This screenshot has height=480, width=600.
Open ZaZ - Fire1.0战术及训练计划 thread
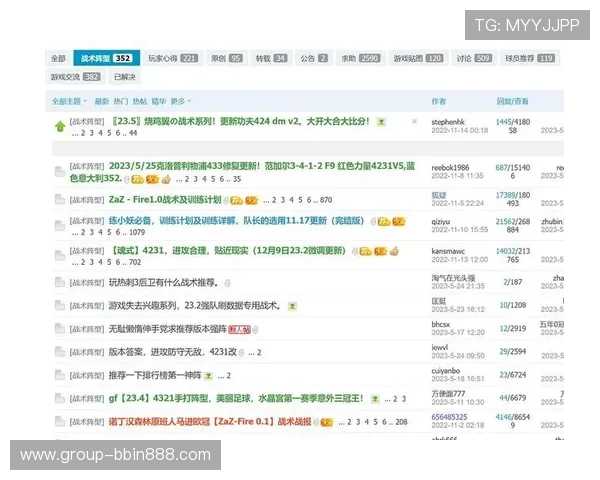point(165,199)
